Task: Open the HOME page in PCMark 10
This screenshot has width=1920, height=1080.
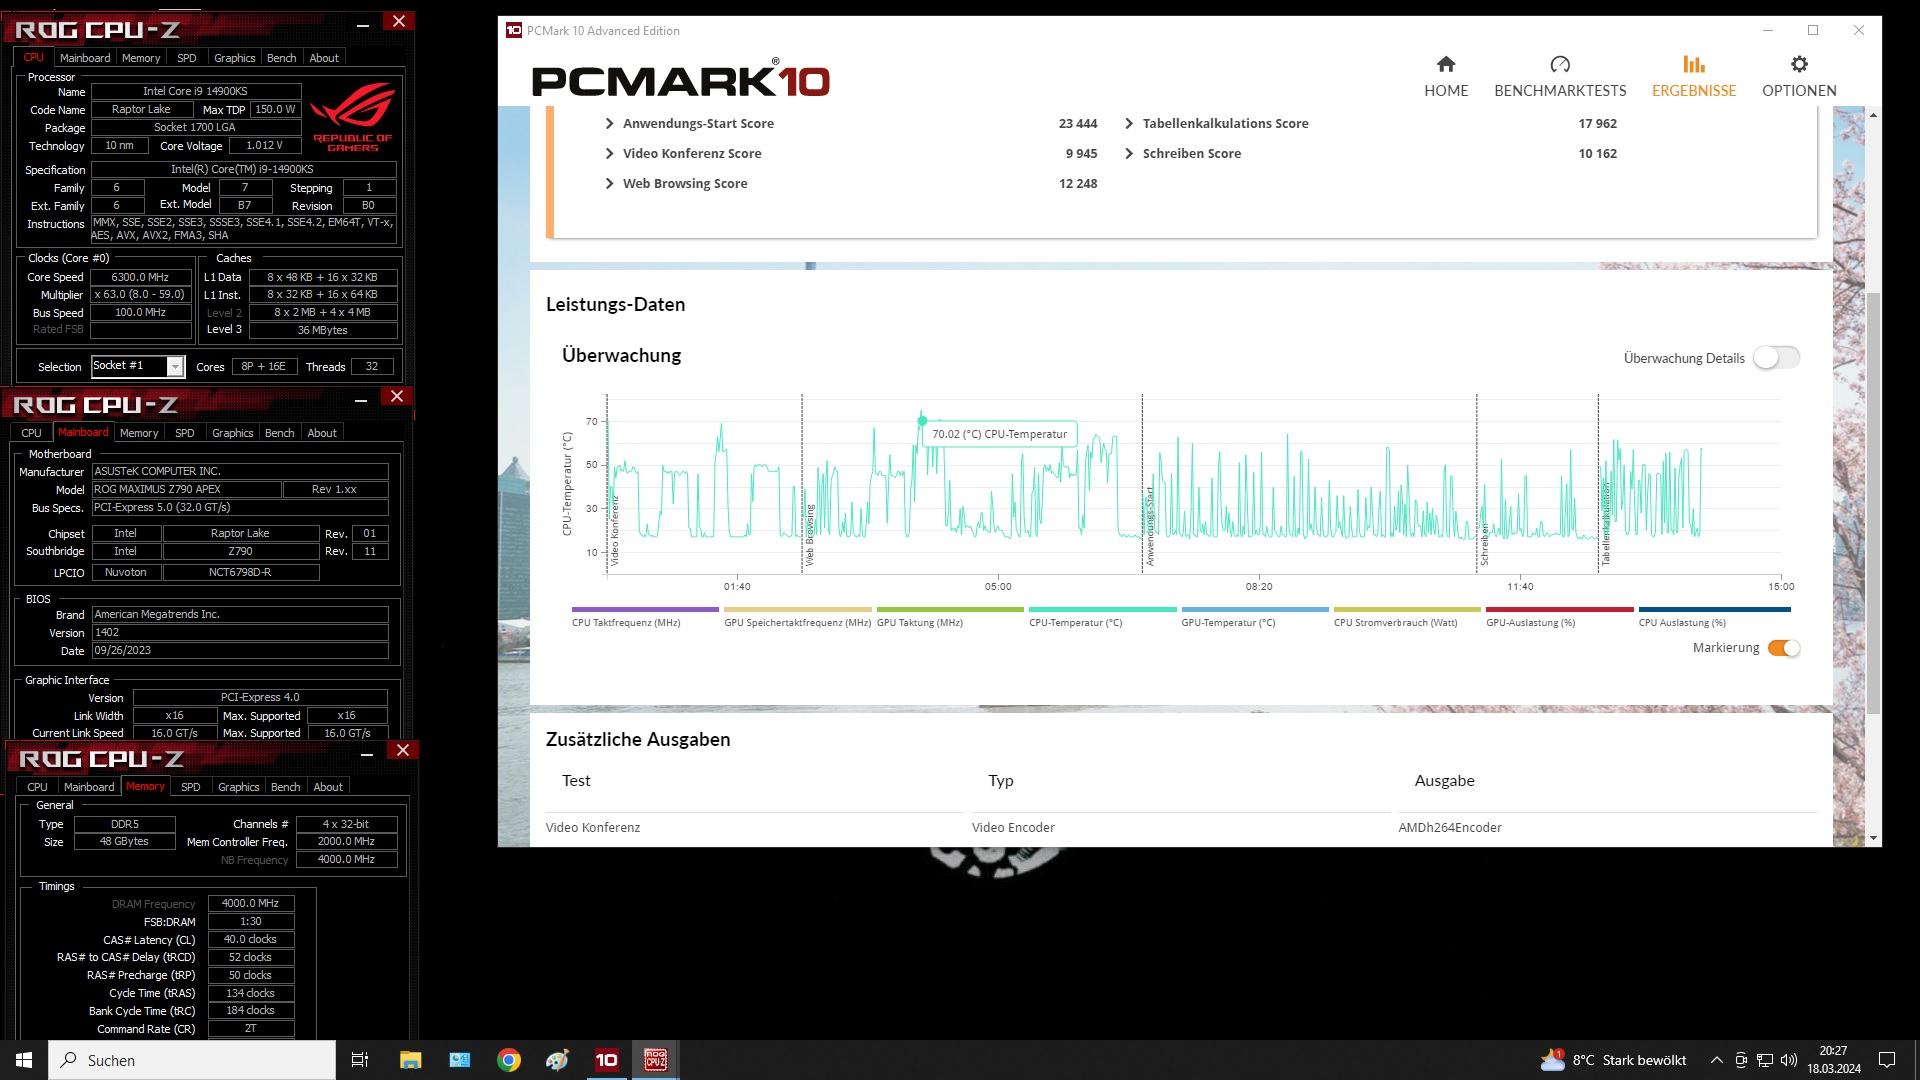Action: [1446, 77]
